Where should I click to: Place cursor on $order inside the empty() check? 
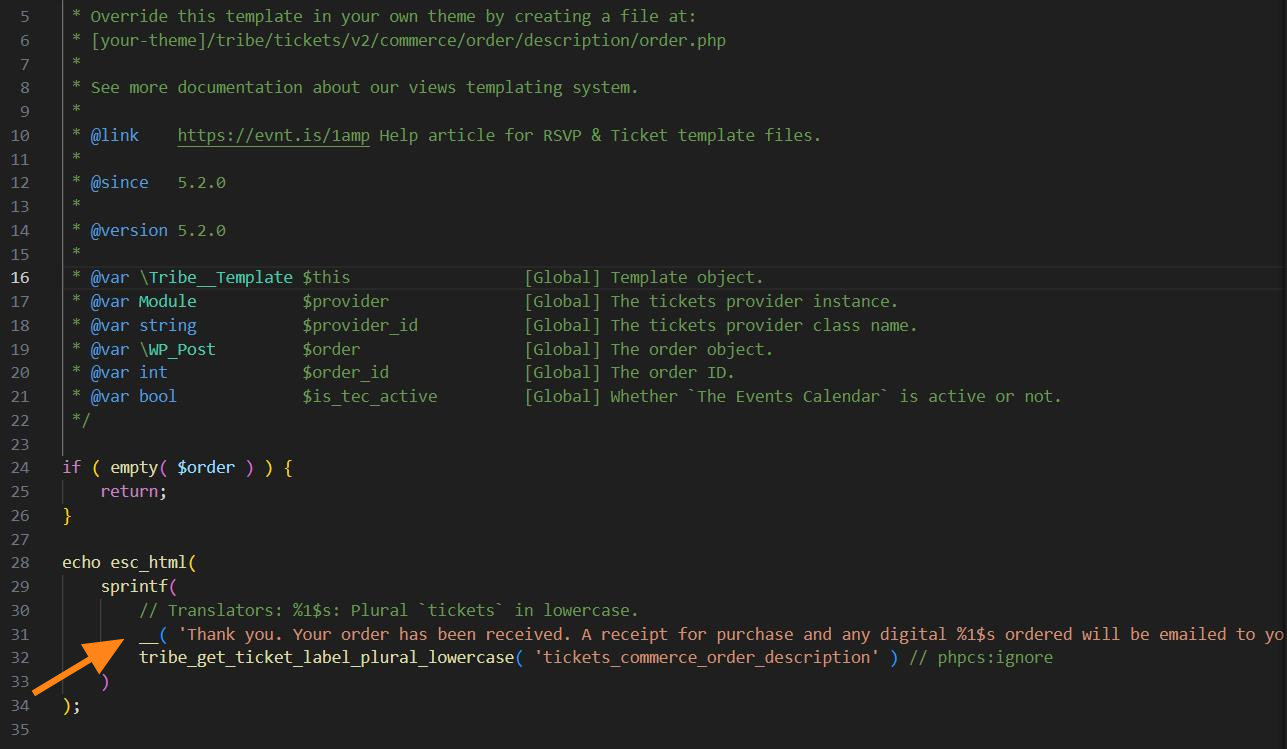206,468
